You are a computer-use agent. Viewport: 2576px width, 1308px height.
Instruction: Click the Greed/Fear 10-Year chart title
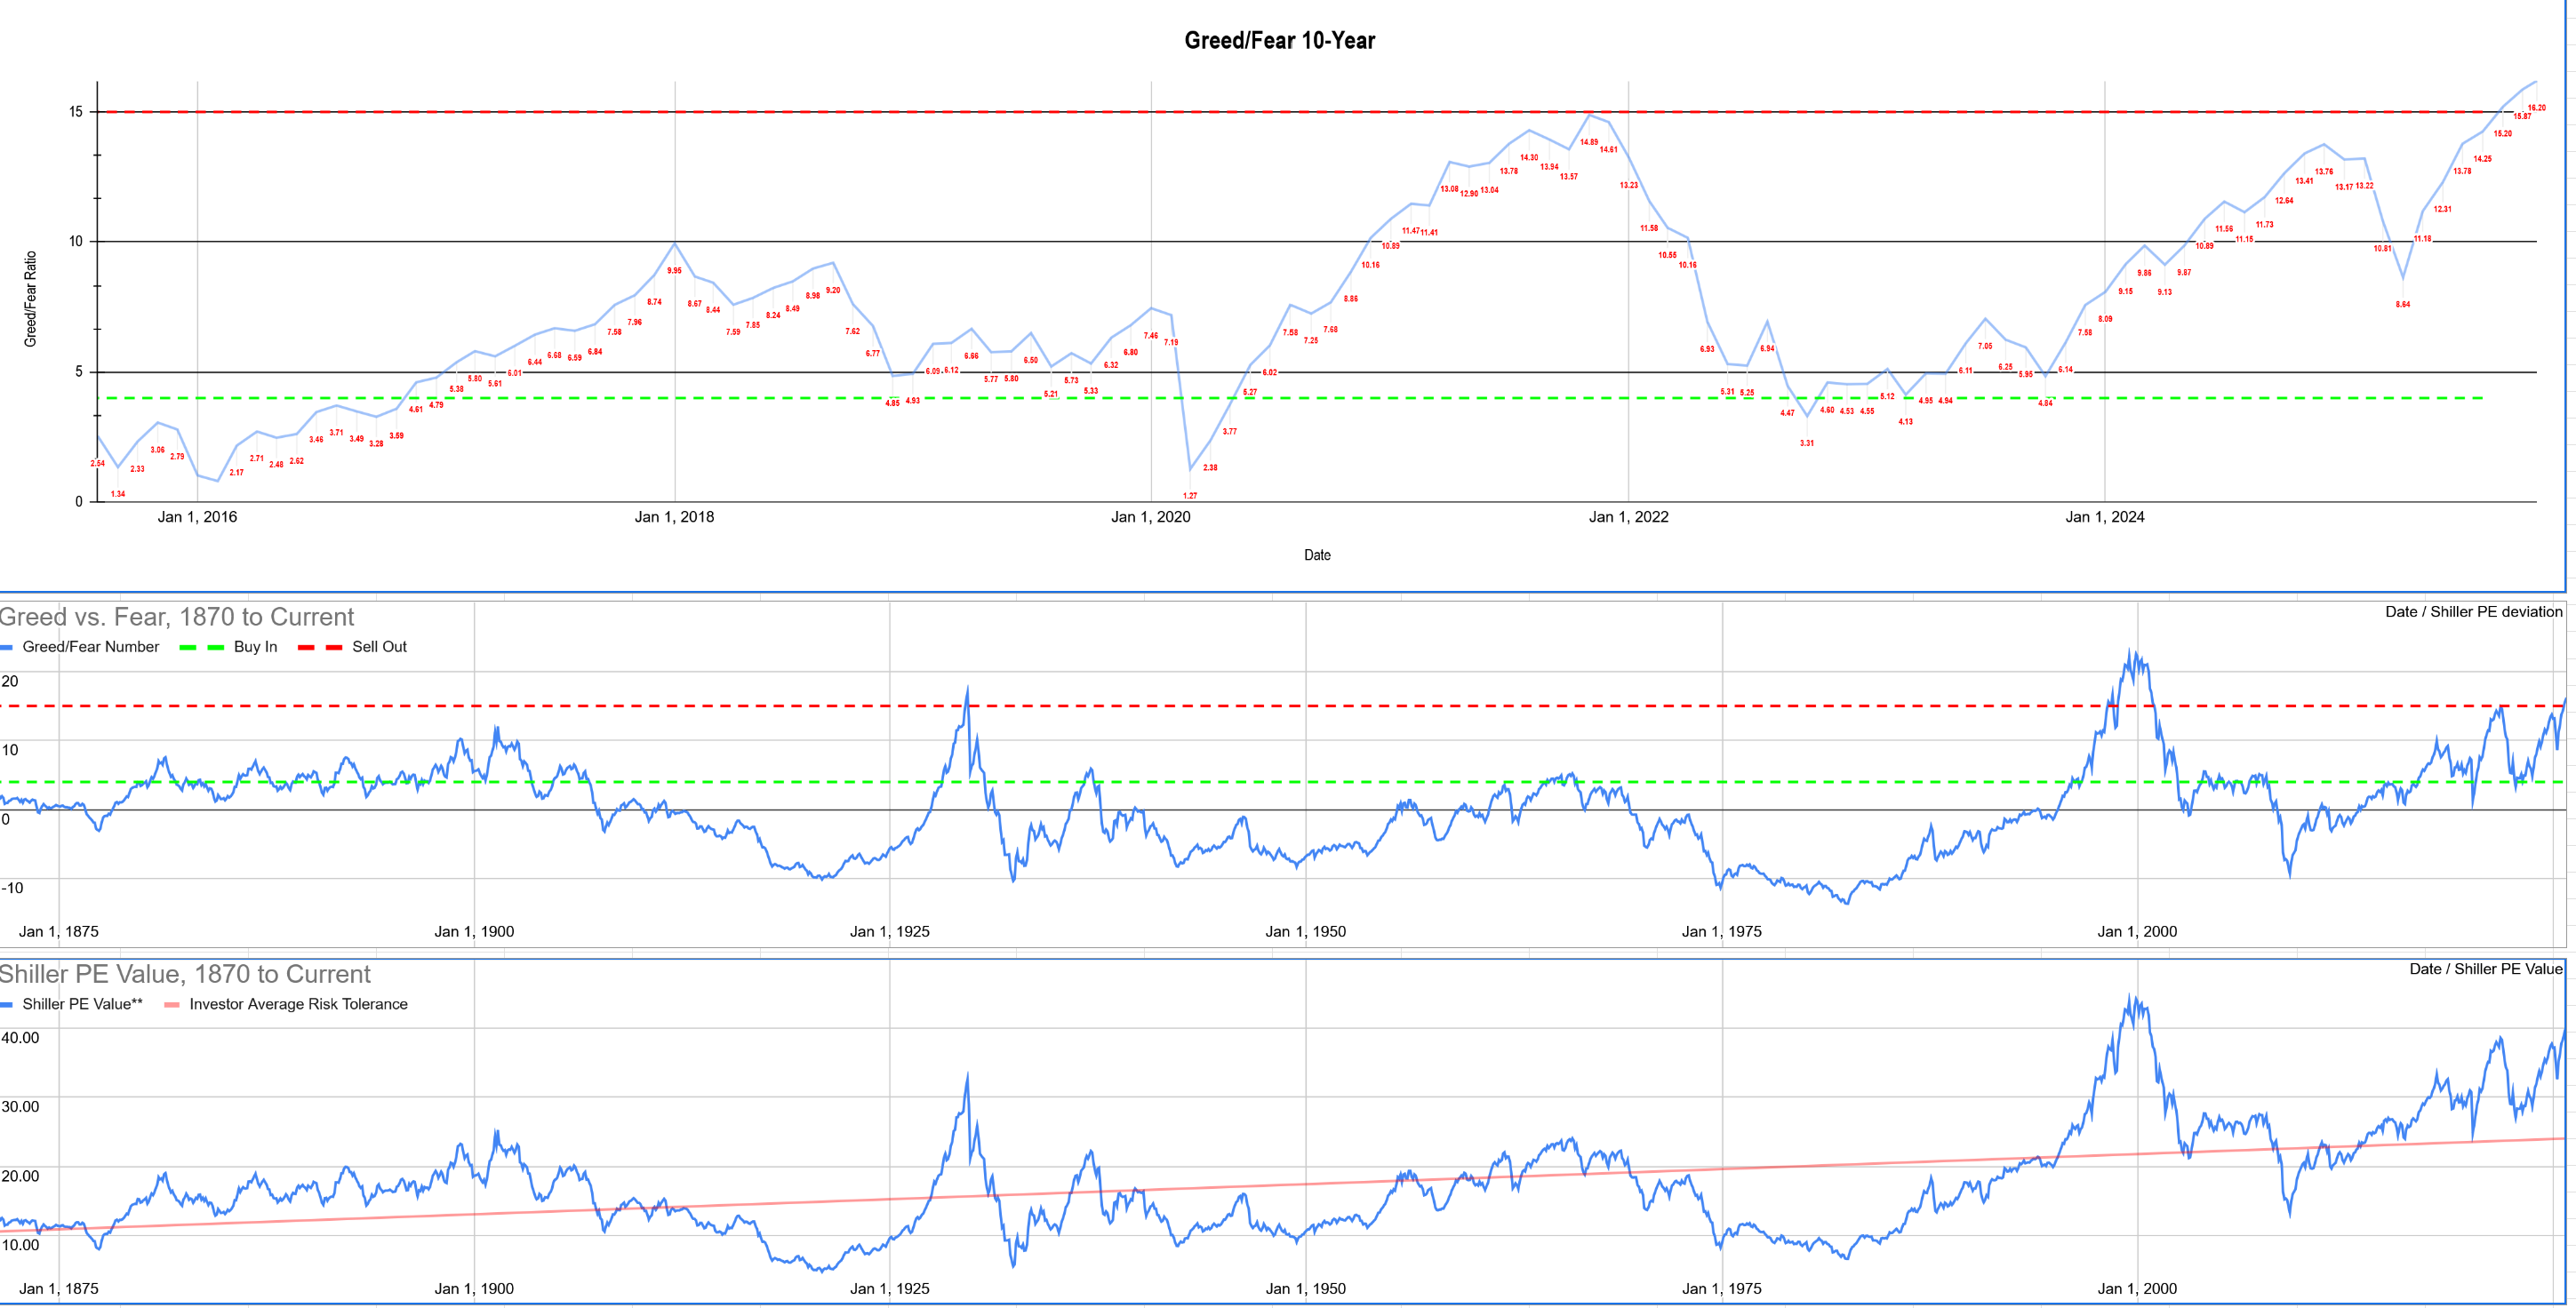1279,41
